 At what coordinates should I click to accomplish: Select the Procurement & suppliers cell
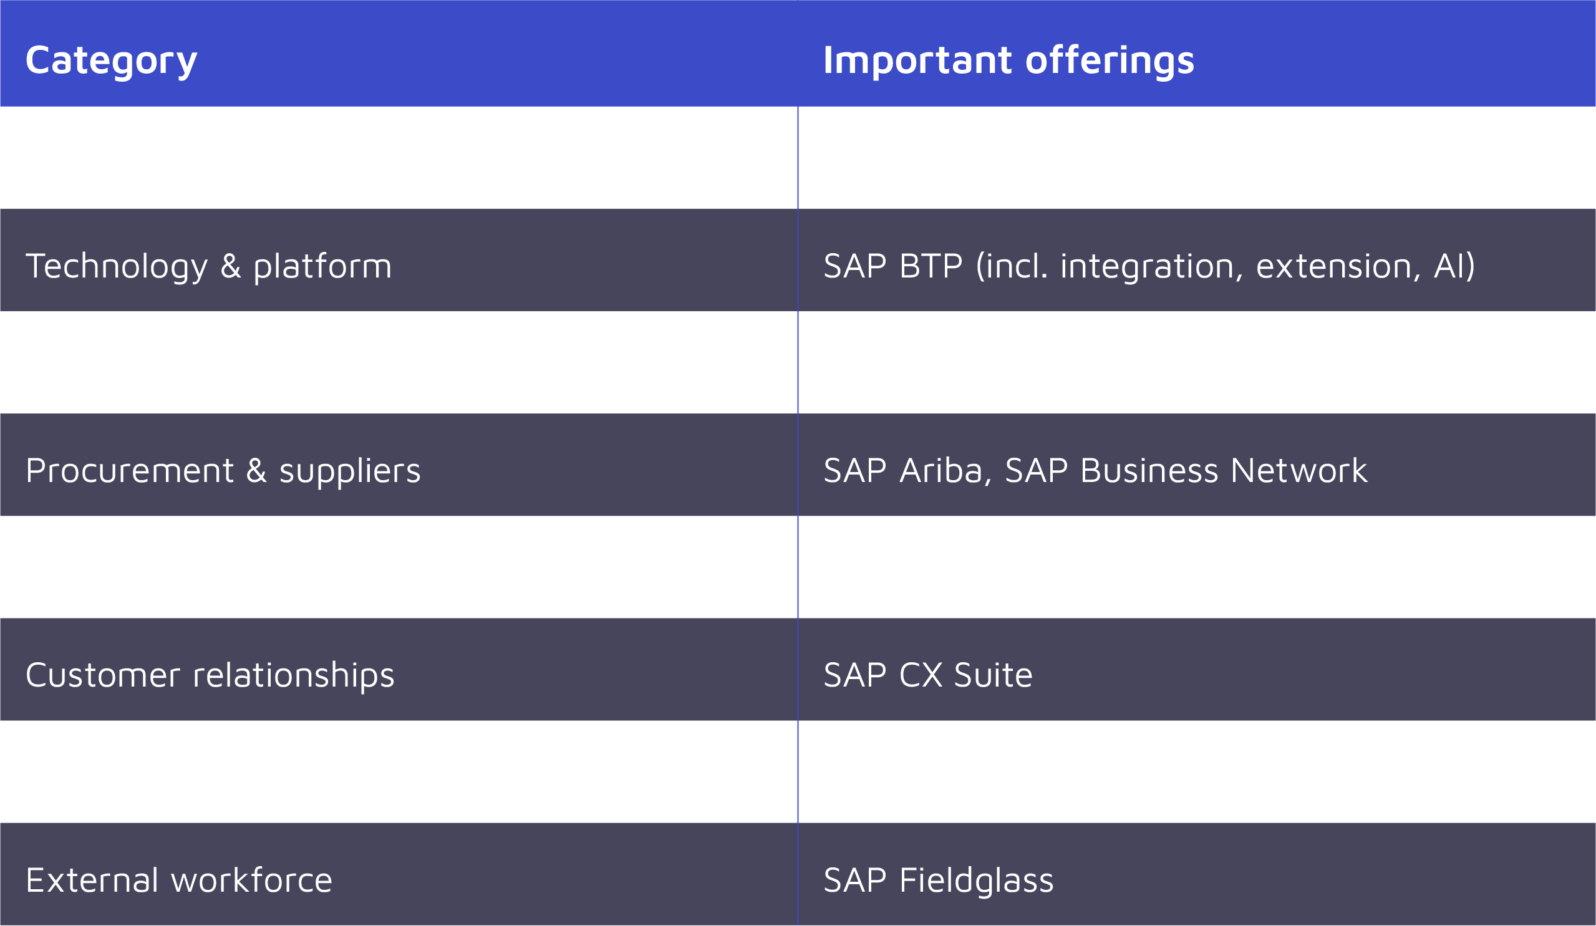[x=223, y=470]
